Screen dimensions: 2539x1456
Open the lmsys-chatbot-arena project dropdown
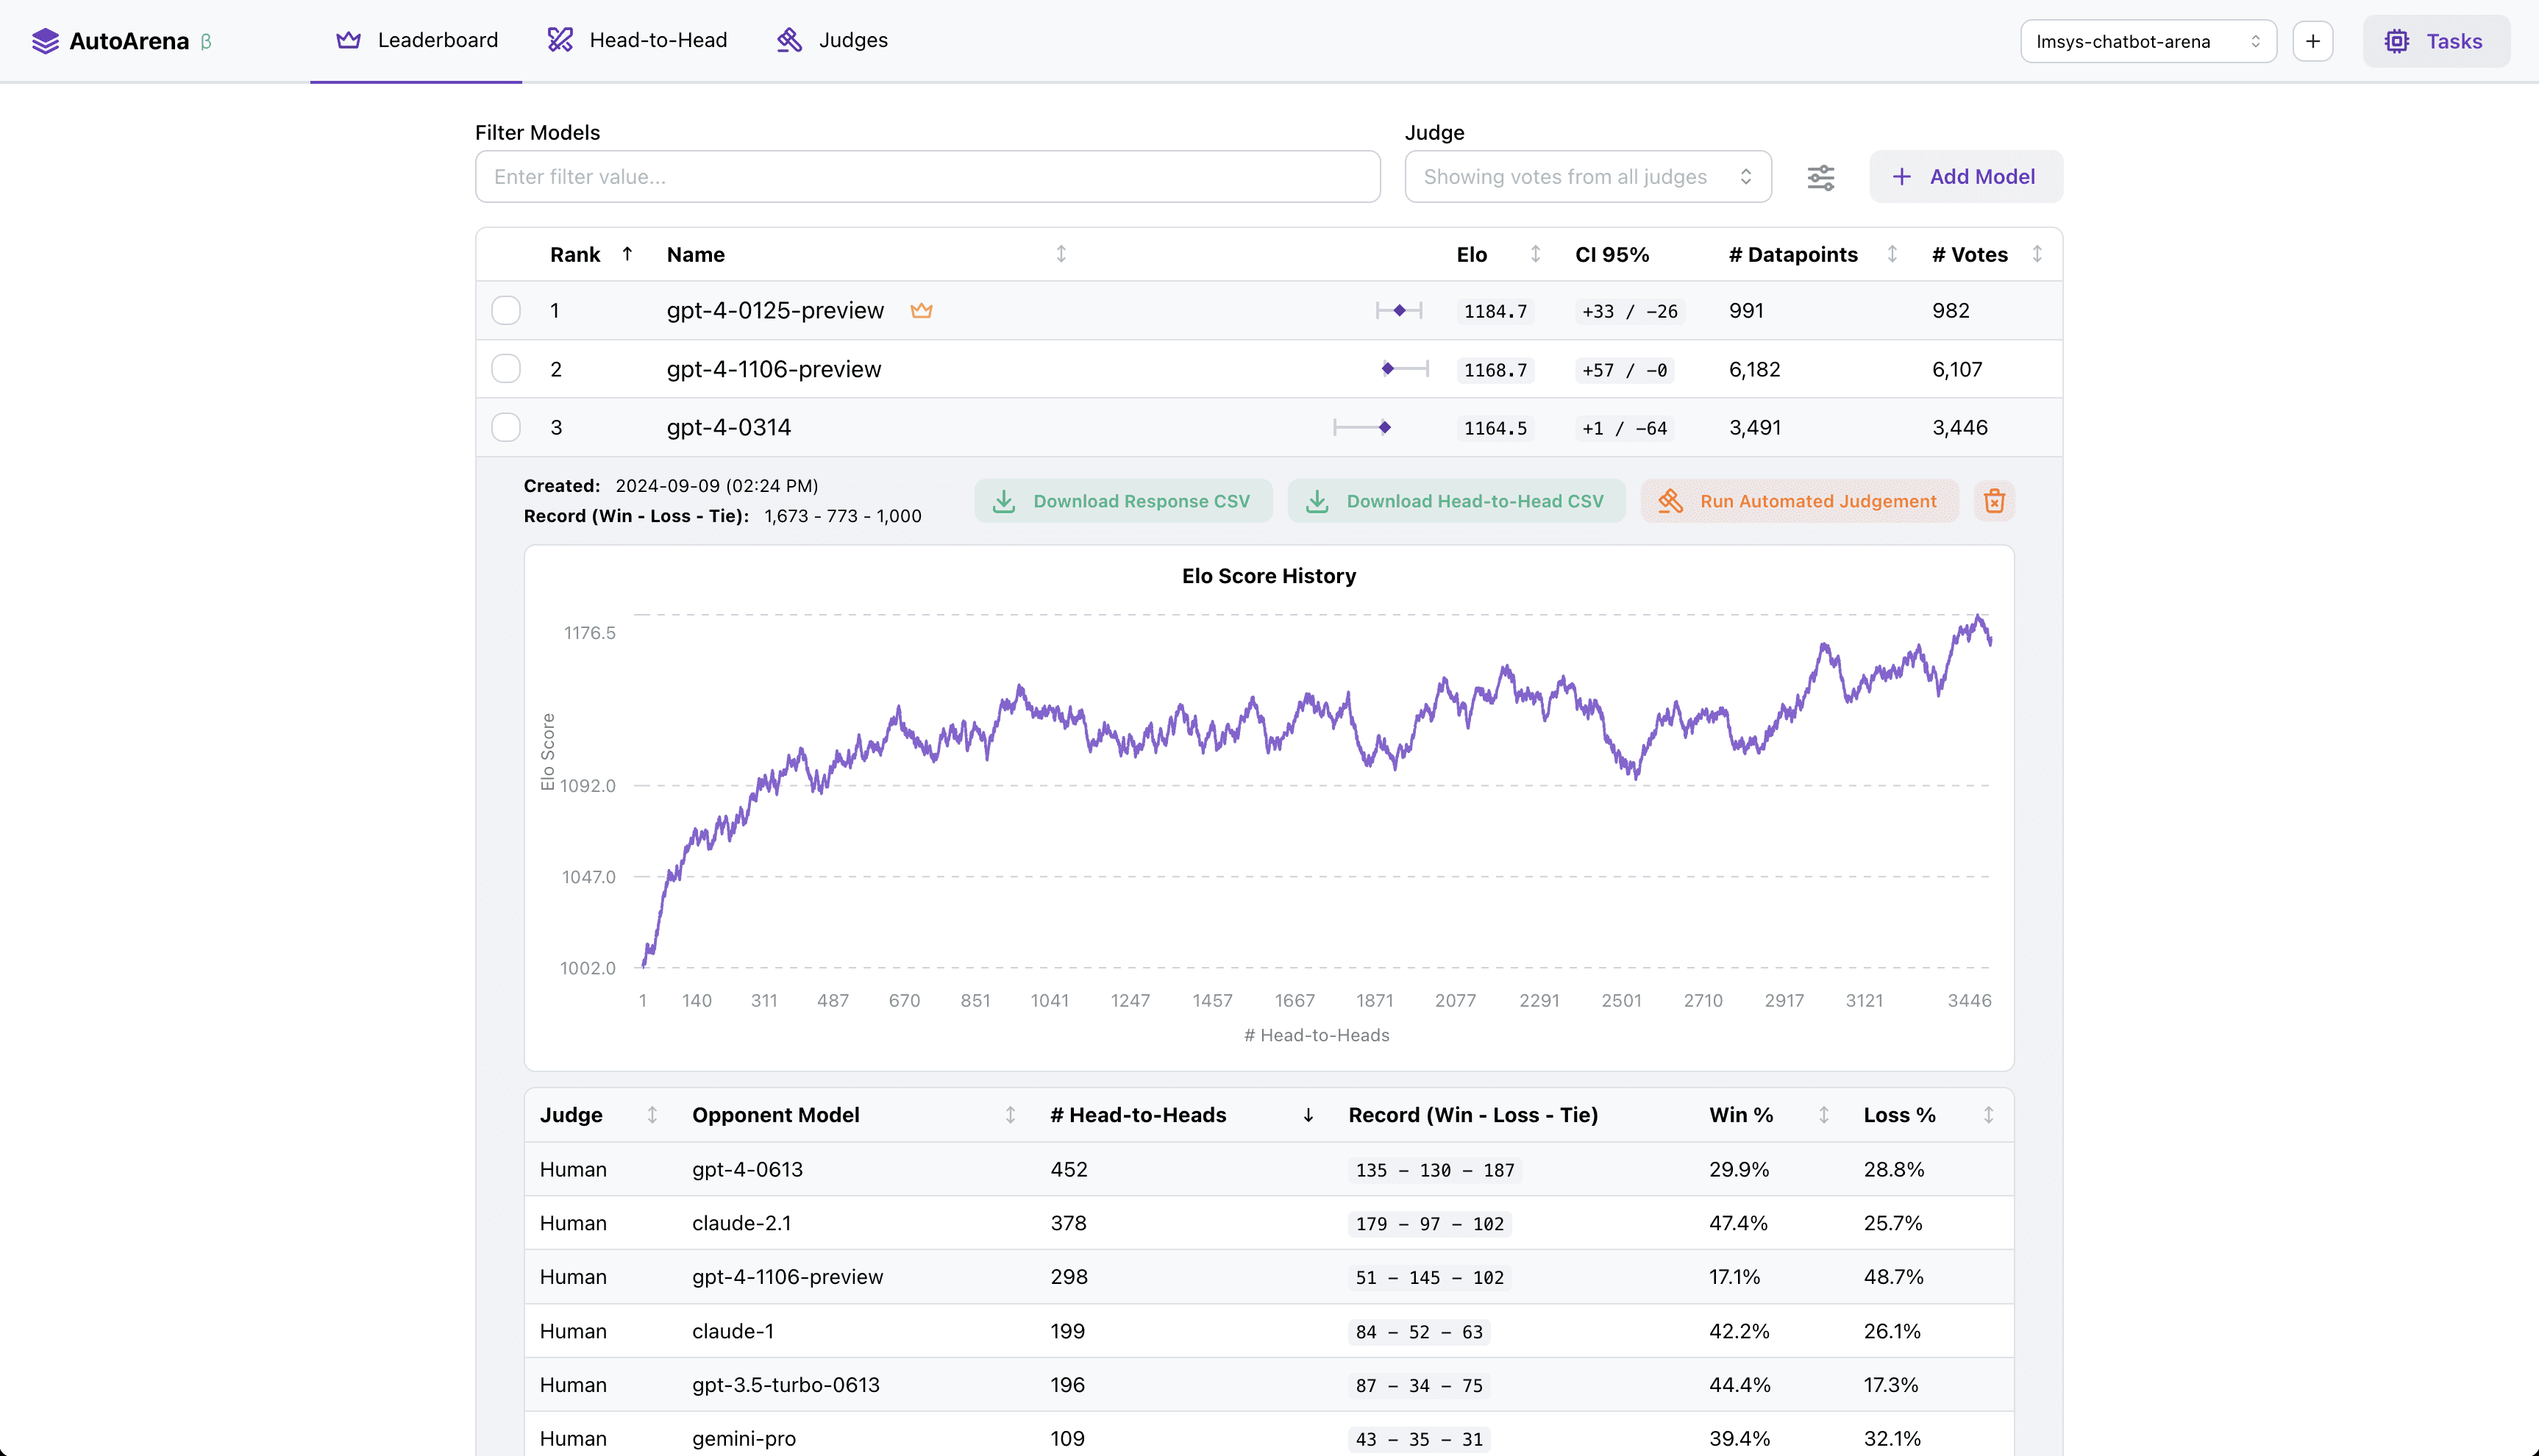[2148, 41]
